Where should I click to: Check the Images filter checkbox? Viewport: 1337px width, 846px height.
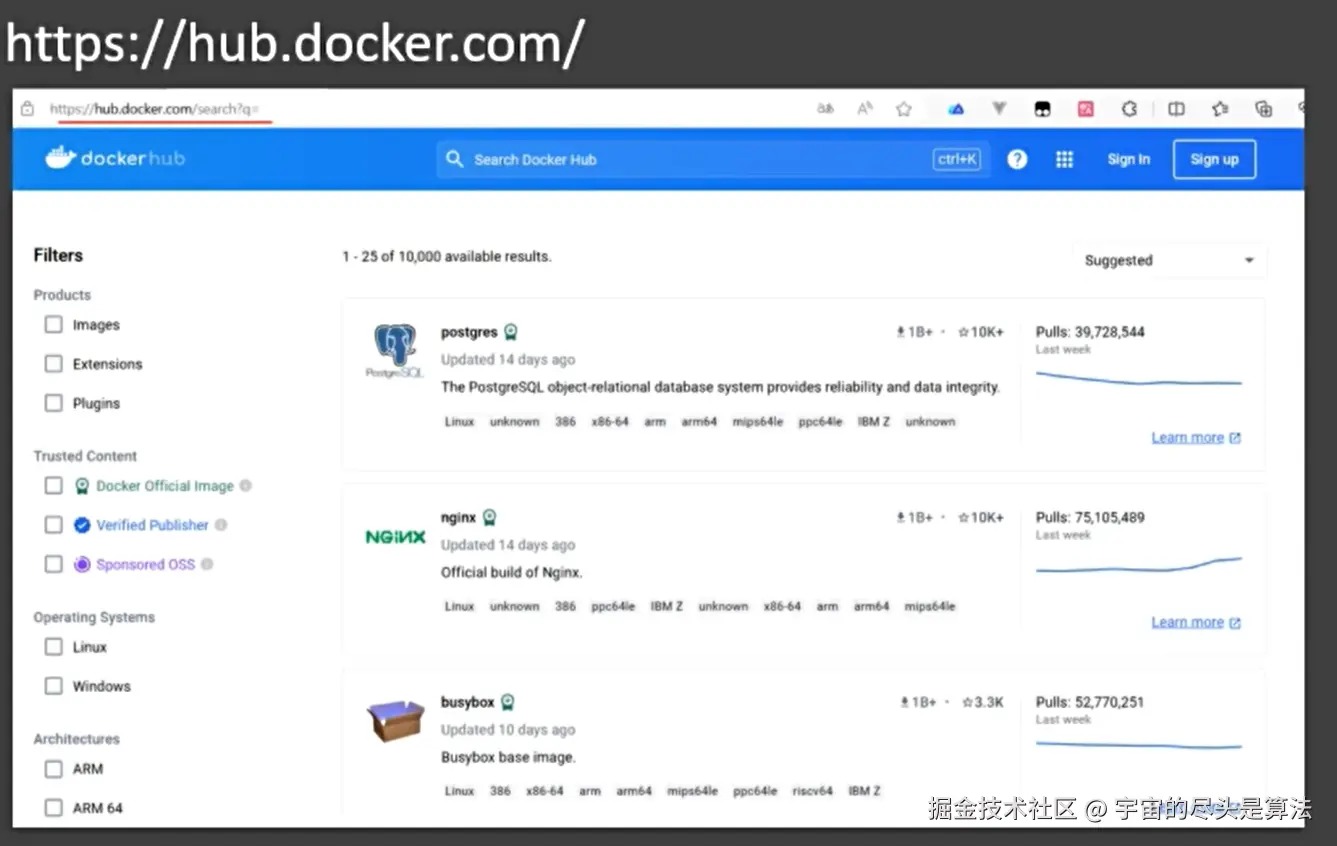[x=54, y=325]
